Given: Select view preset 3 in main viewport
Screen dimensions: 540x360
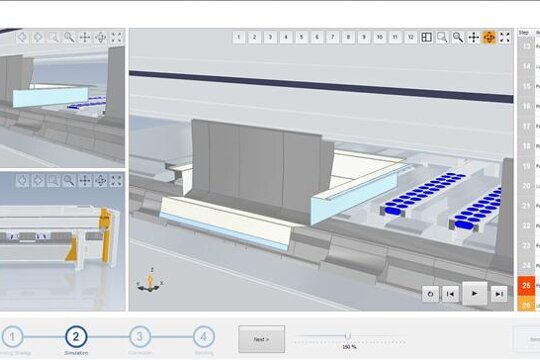Looking at the screenshot, I should coord(270,37).
